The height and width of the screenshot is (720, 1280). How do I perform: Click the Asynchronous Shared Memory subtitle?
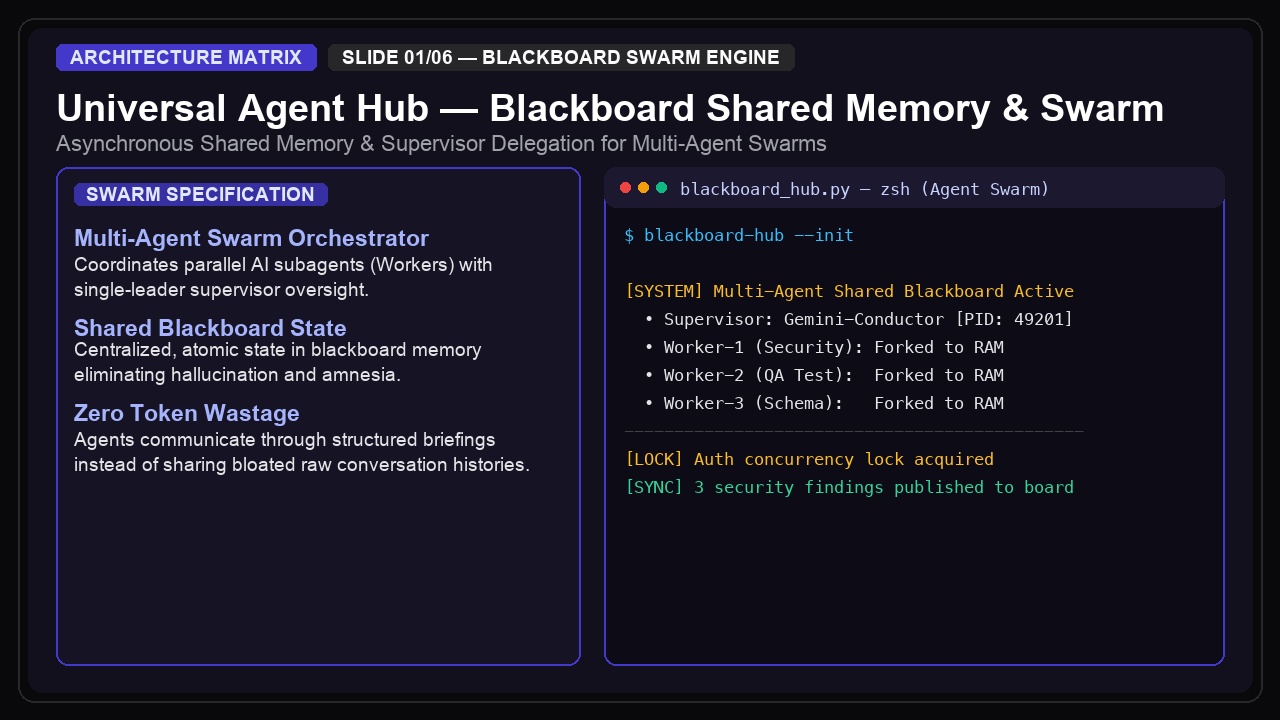point(441,144)
